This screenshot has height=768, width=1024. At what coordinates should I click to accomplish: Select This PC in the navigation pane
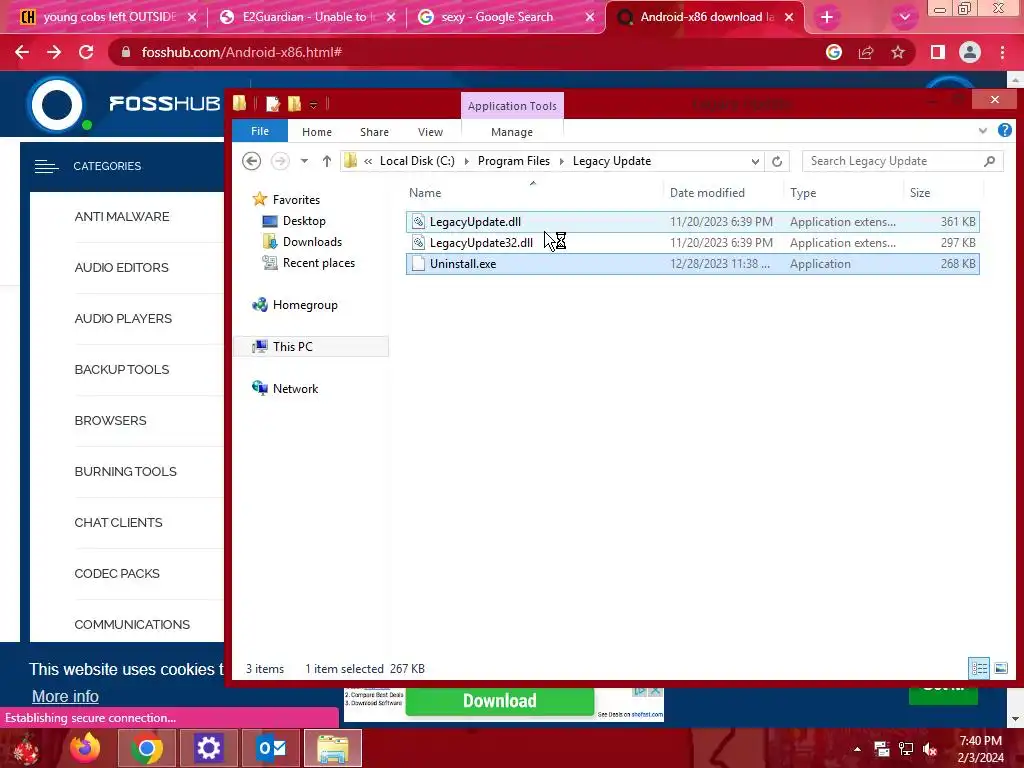311,347
